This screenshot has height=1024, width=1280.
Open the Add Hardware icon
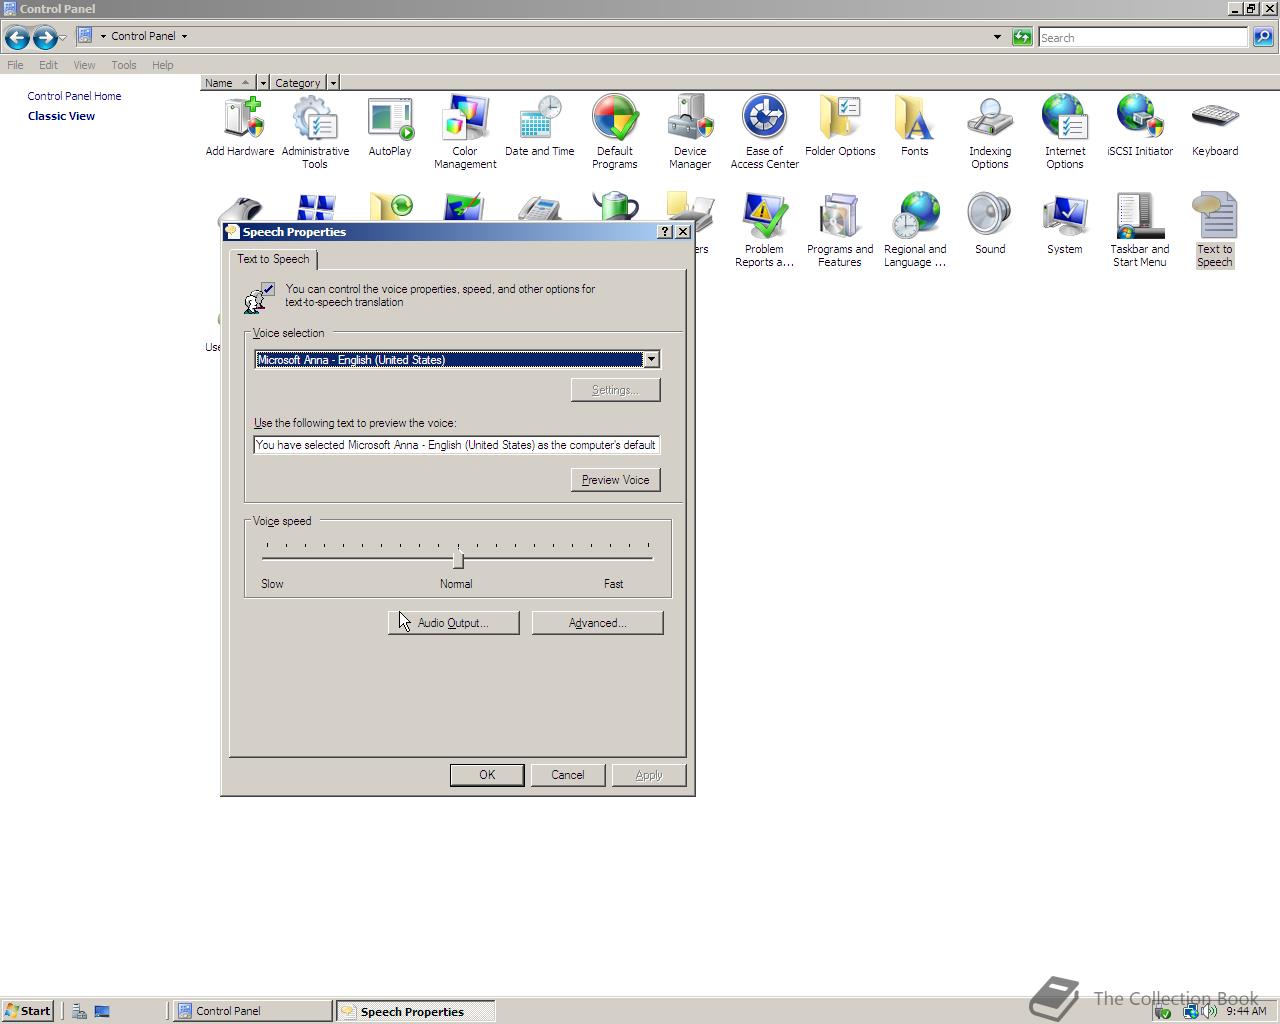click(240, 127)
